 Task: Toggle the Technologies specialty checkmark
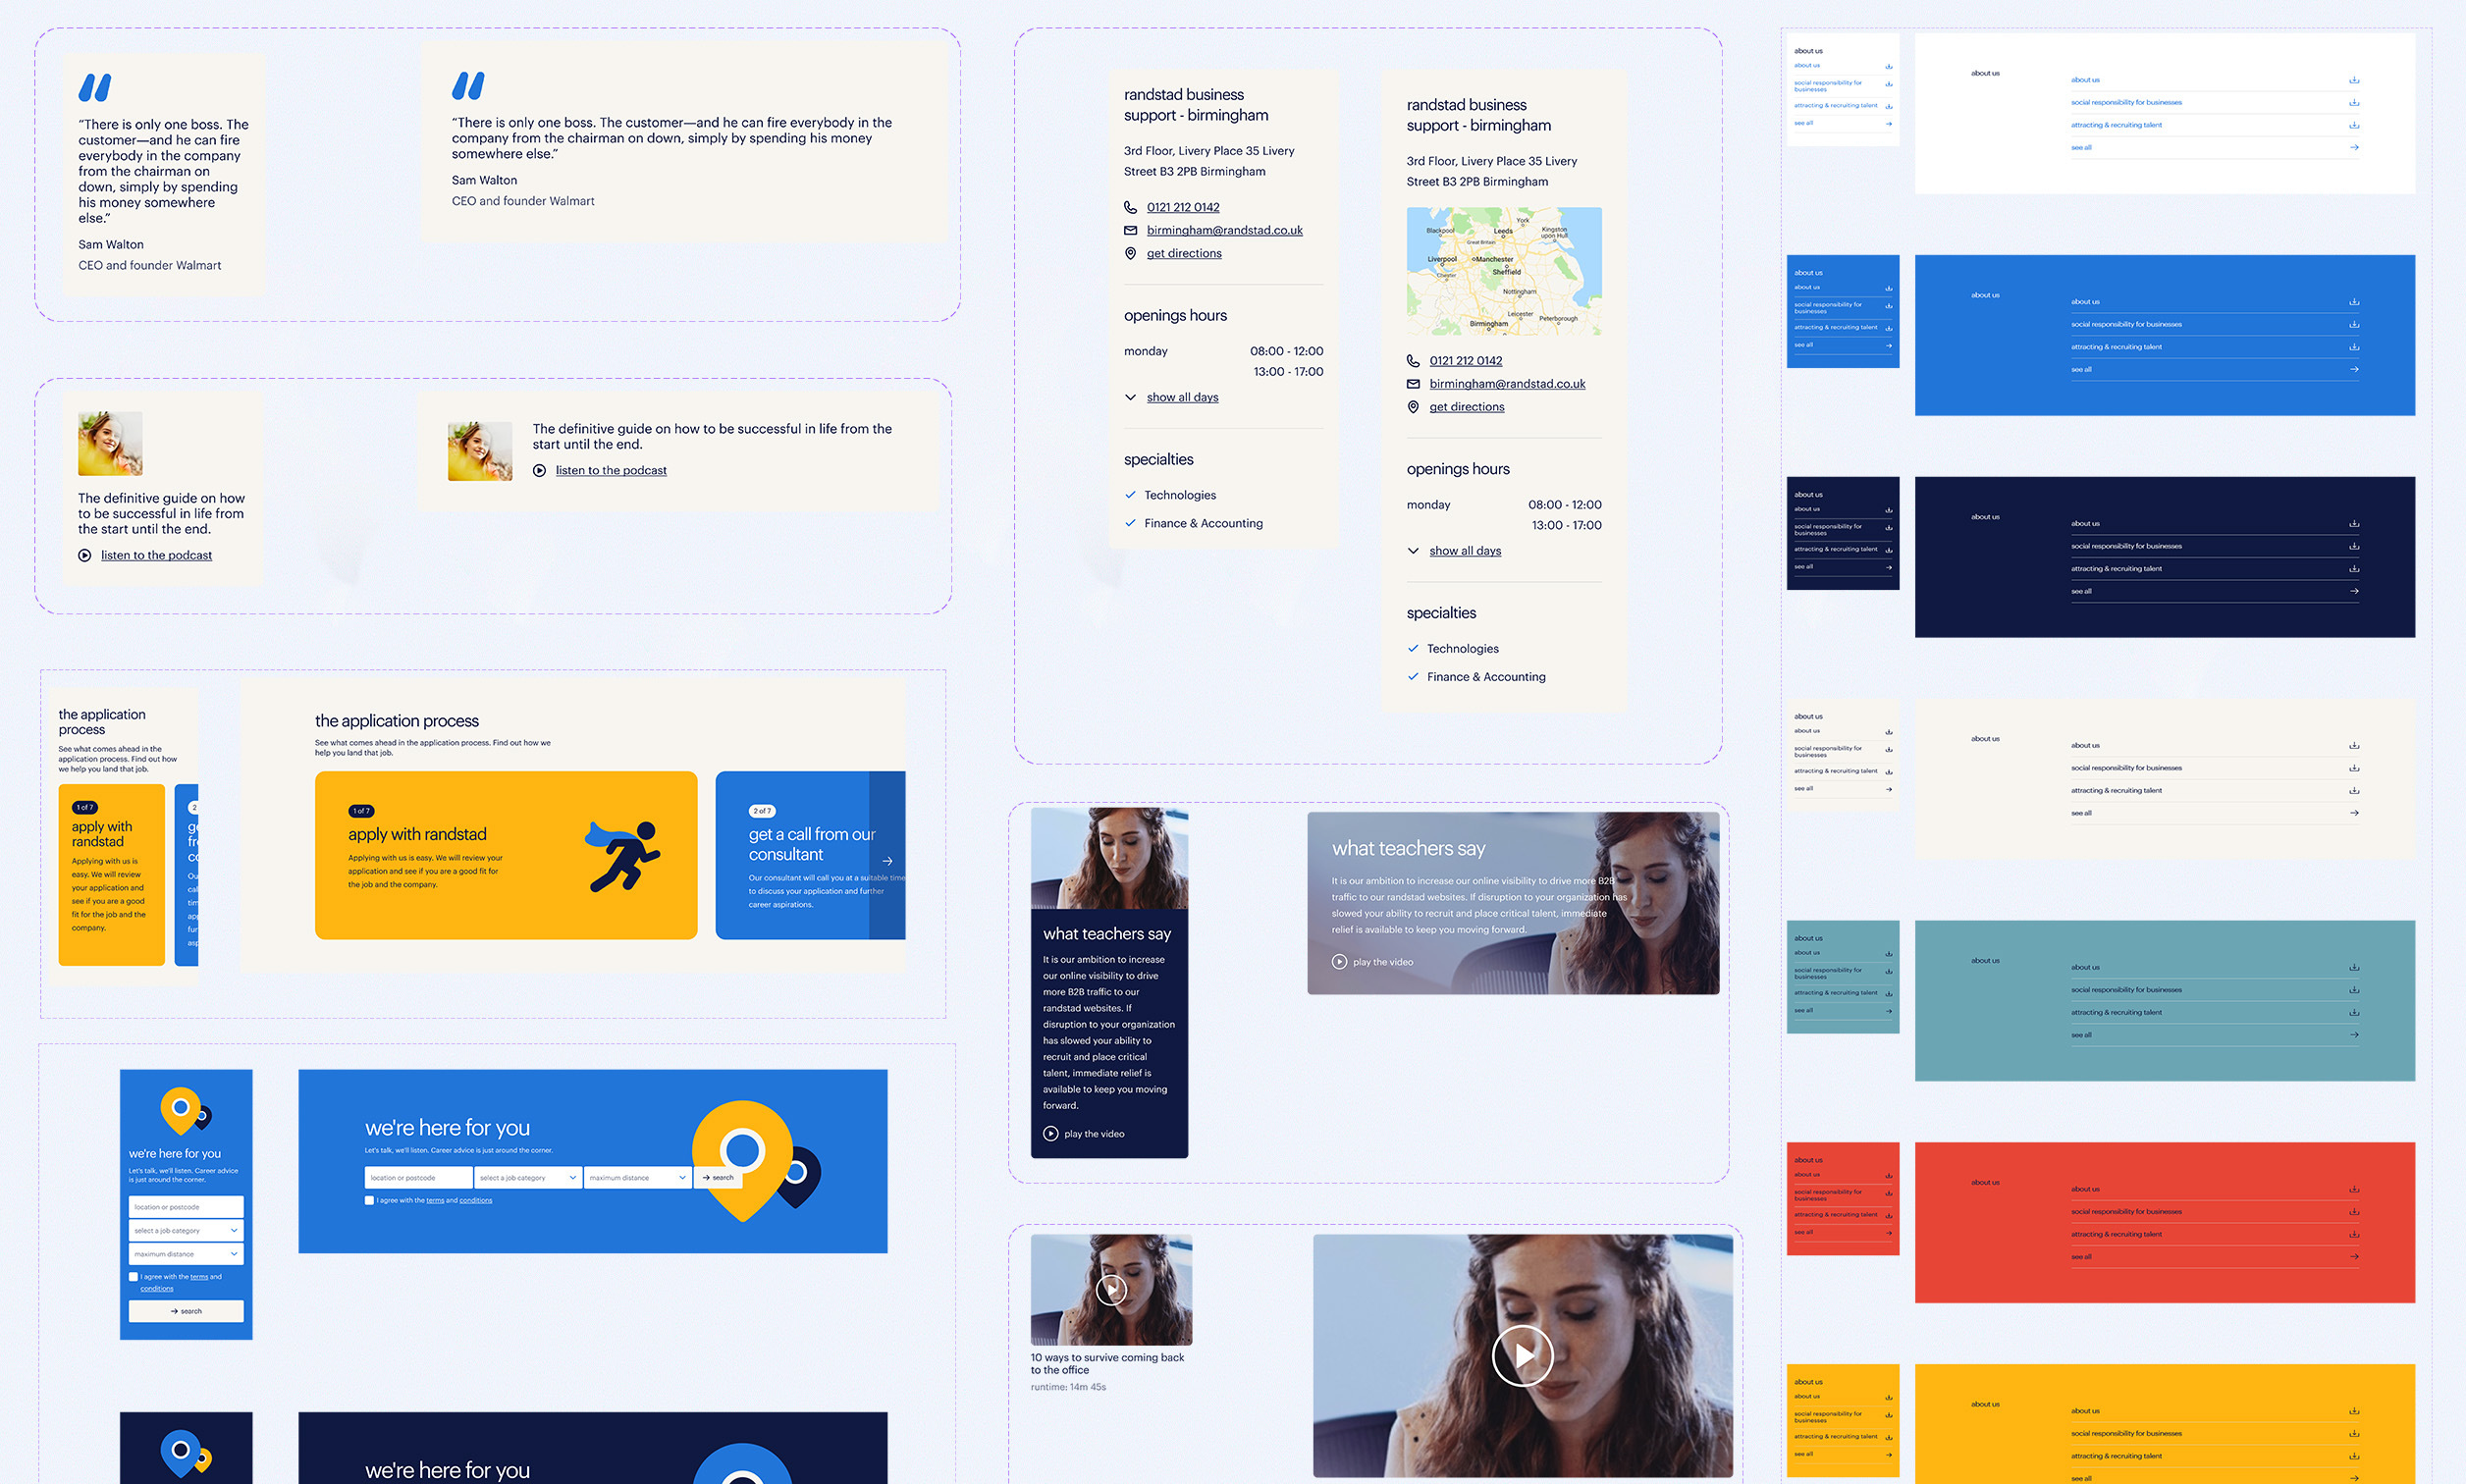tap(1131, 494)
